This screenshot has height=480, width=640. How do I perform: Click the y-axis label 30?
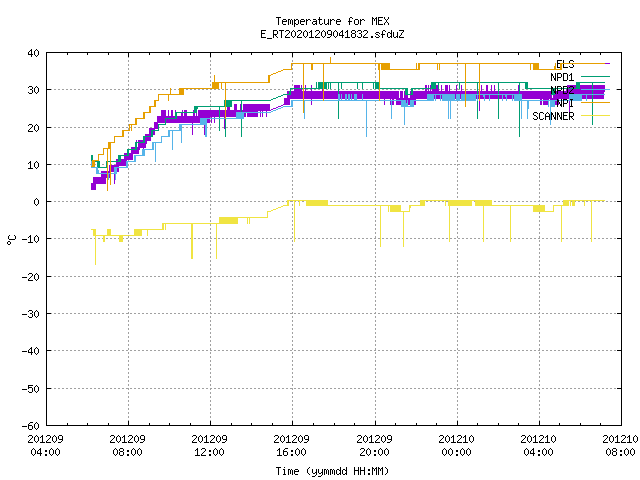coord(33,90)
